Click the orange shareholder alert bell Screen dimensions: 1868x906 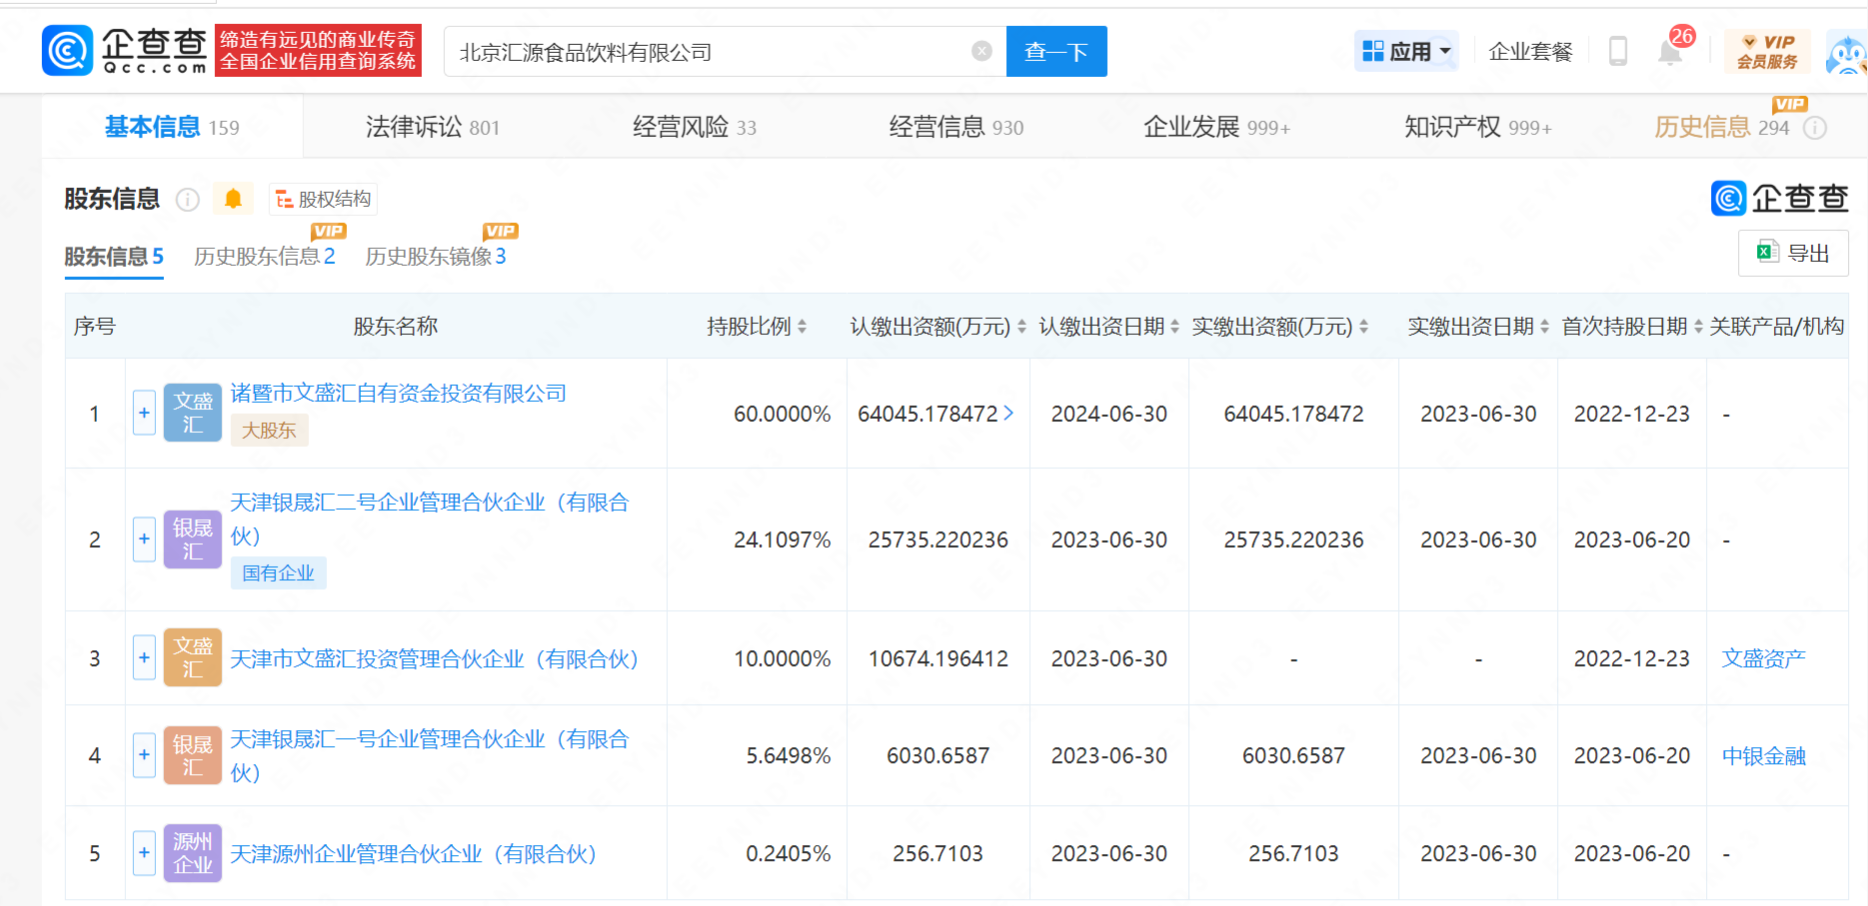pyautogui.click(x=233, y=199)
